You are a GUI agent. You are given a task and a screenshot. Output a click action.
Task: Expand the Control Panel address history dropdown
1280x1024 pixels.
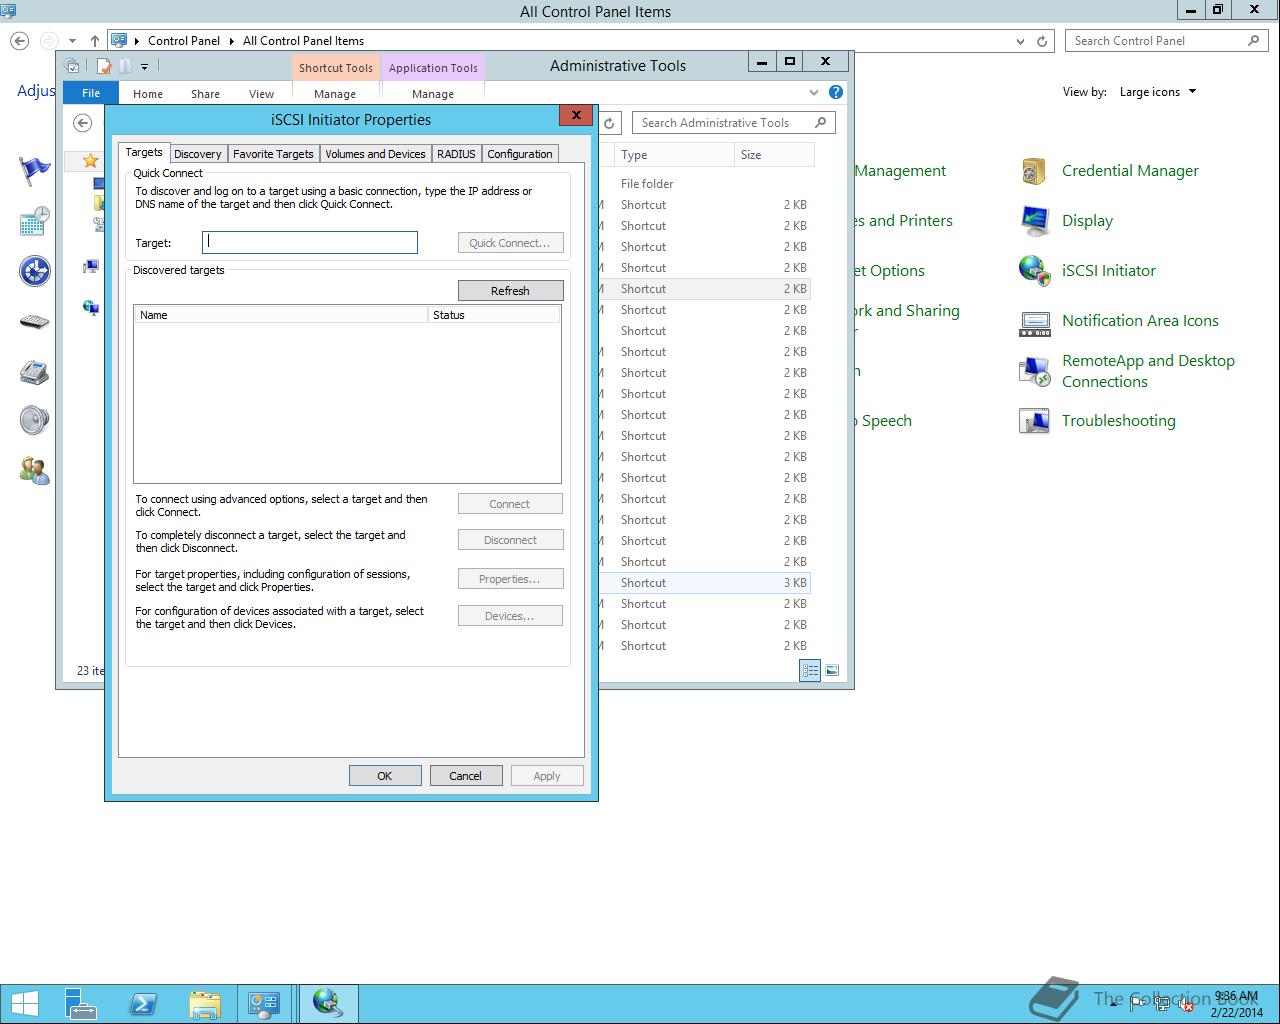[x=1020, y=41]
